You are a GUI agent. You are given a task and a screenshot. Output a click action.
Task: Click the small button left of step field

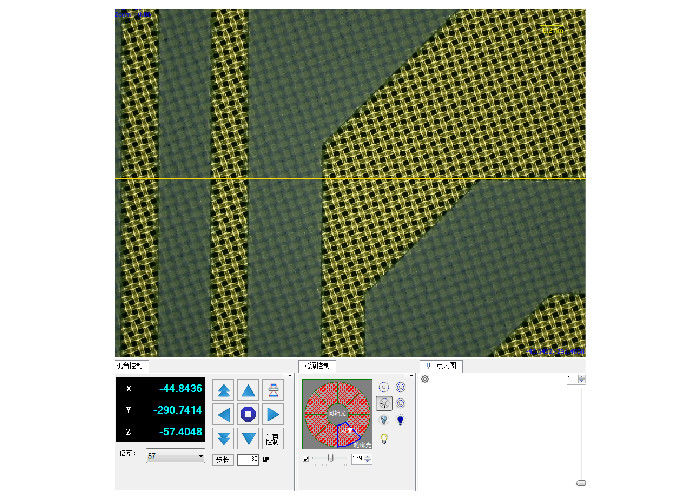[223, 459]
